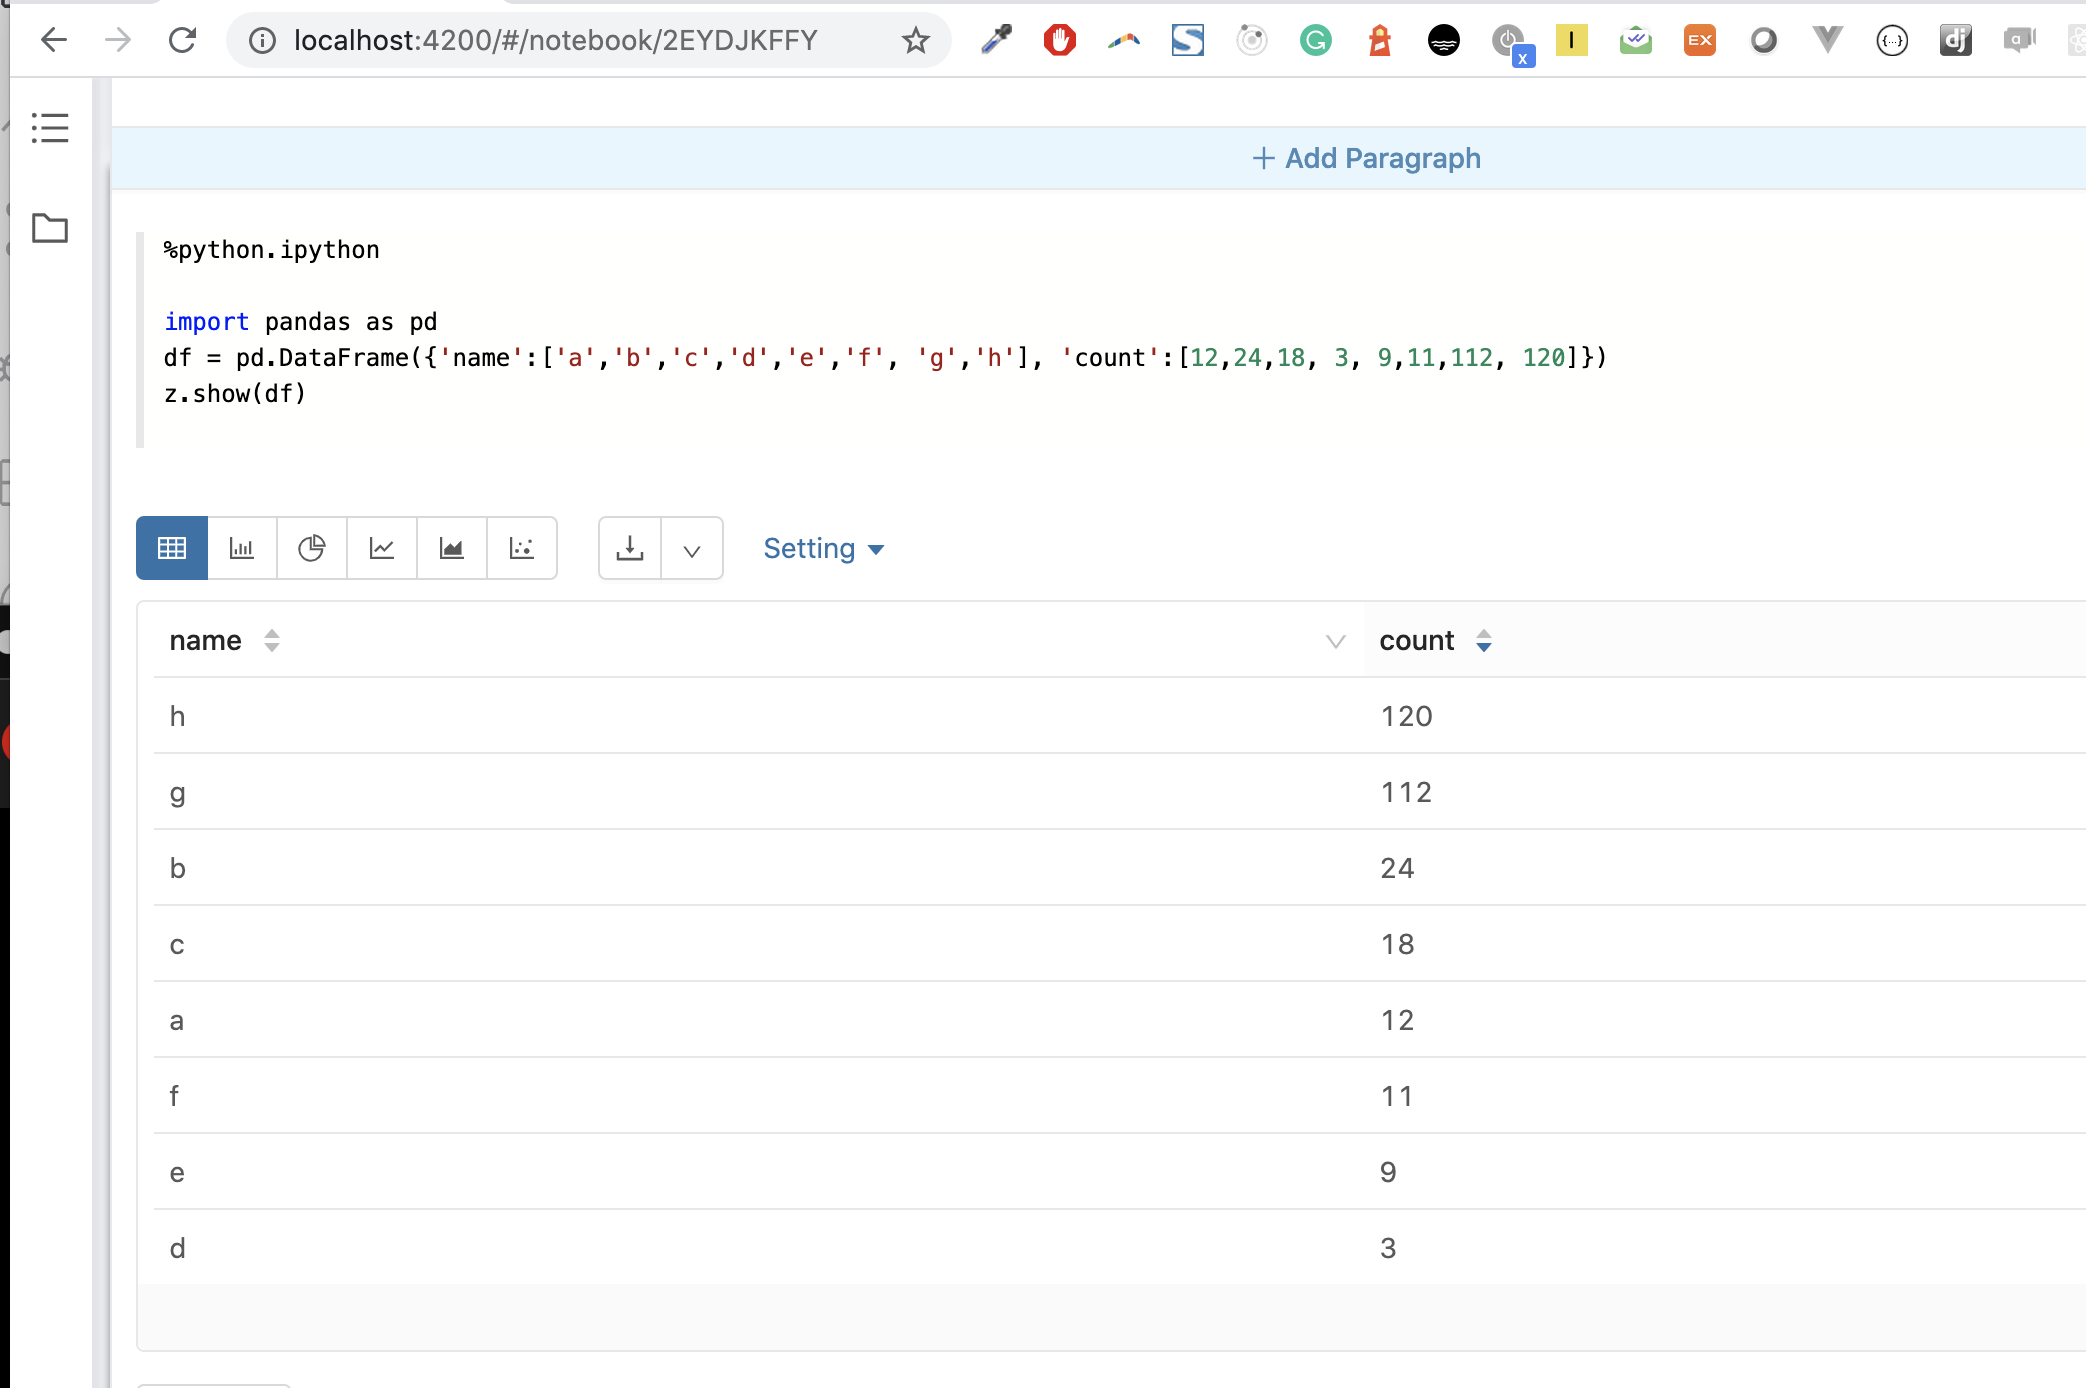Open the Grammarly extension icon
This screenshot has width=2086, height=1388.
pyautogui.click(x=1316, y=41)
